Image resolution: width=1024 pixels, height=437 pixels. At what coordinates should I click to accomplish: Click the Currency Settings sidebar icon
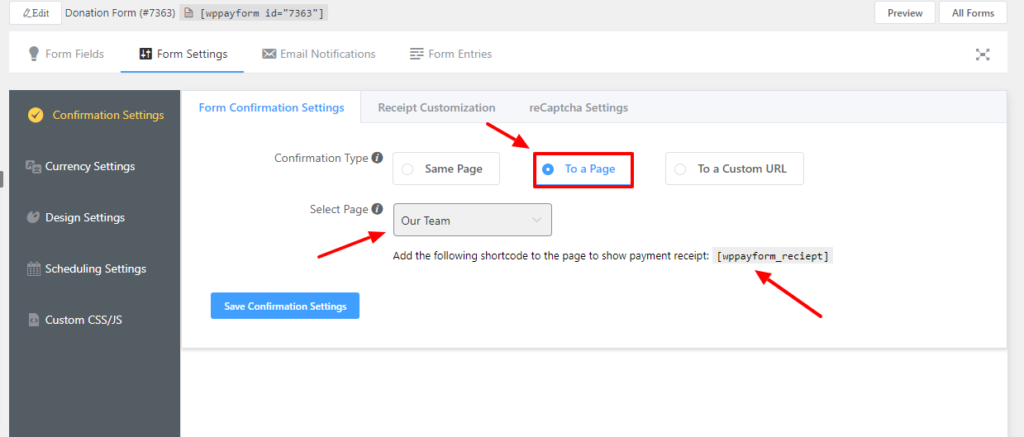pyautogui.click(x=33, y=166)
